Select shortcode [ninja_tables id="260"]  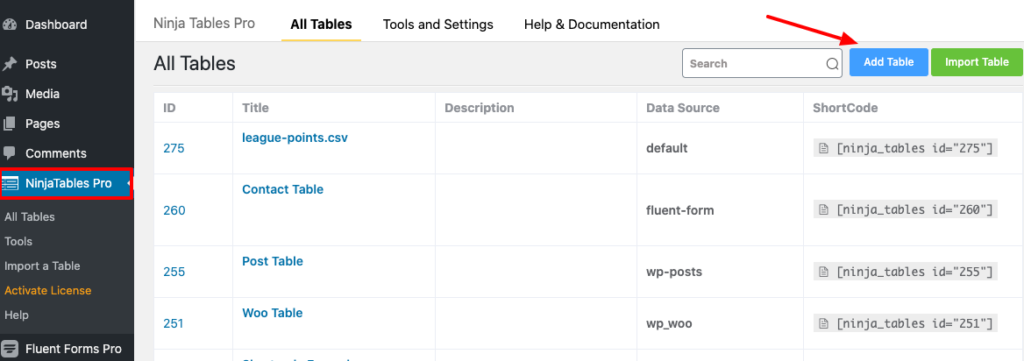[914, 210]
